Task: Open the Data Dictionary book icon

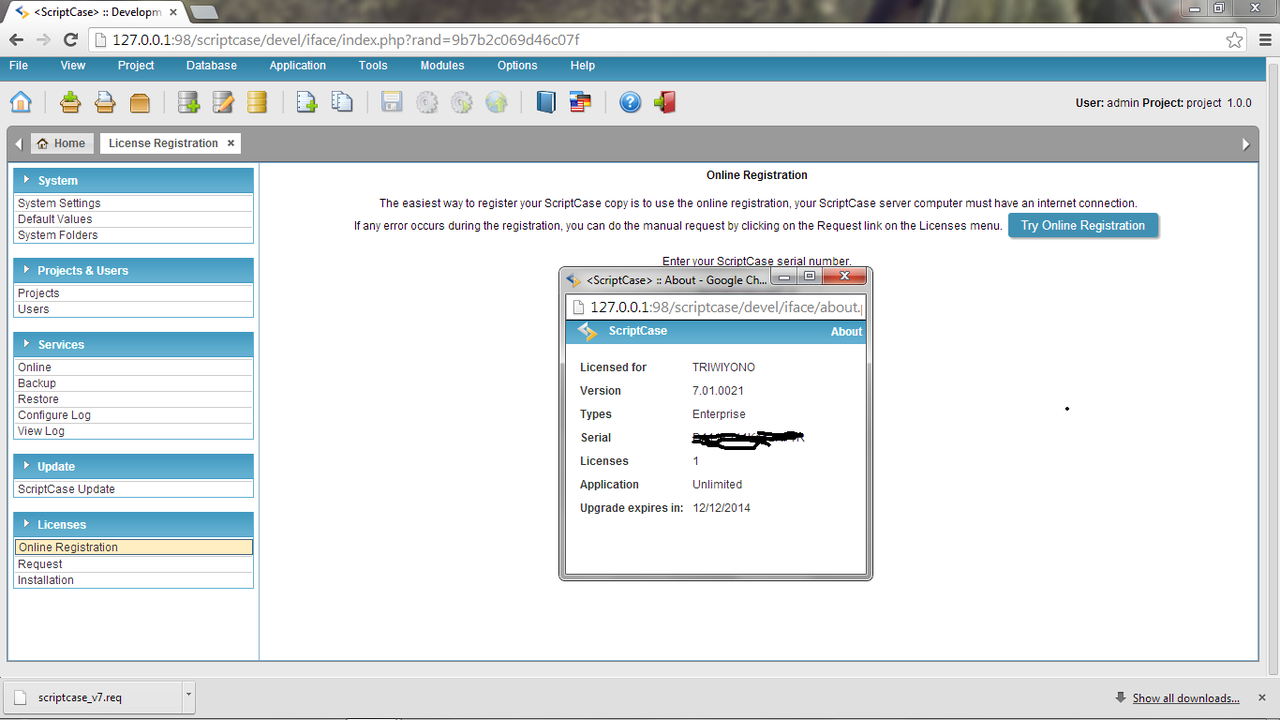Action: coord(546,102)
